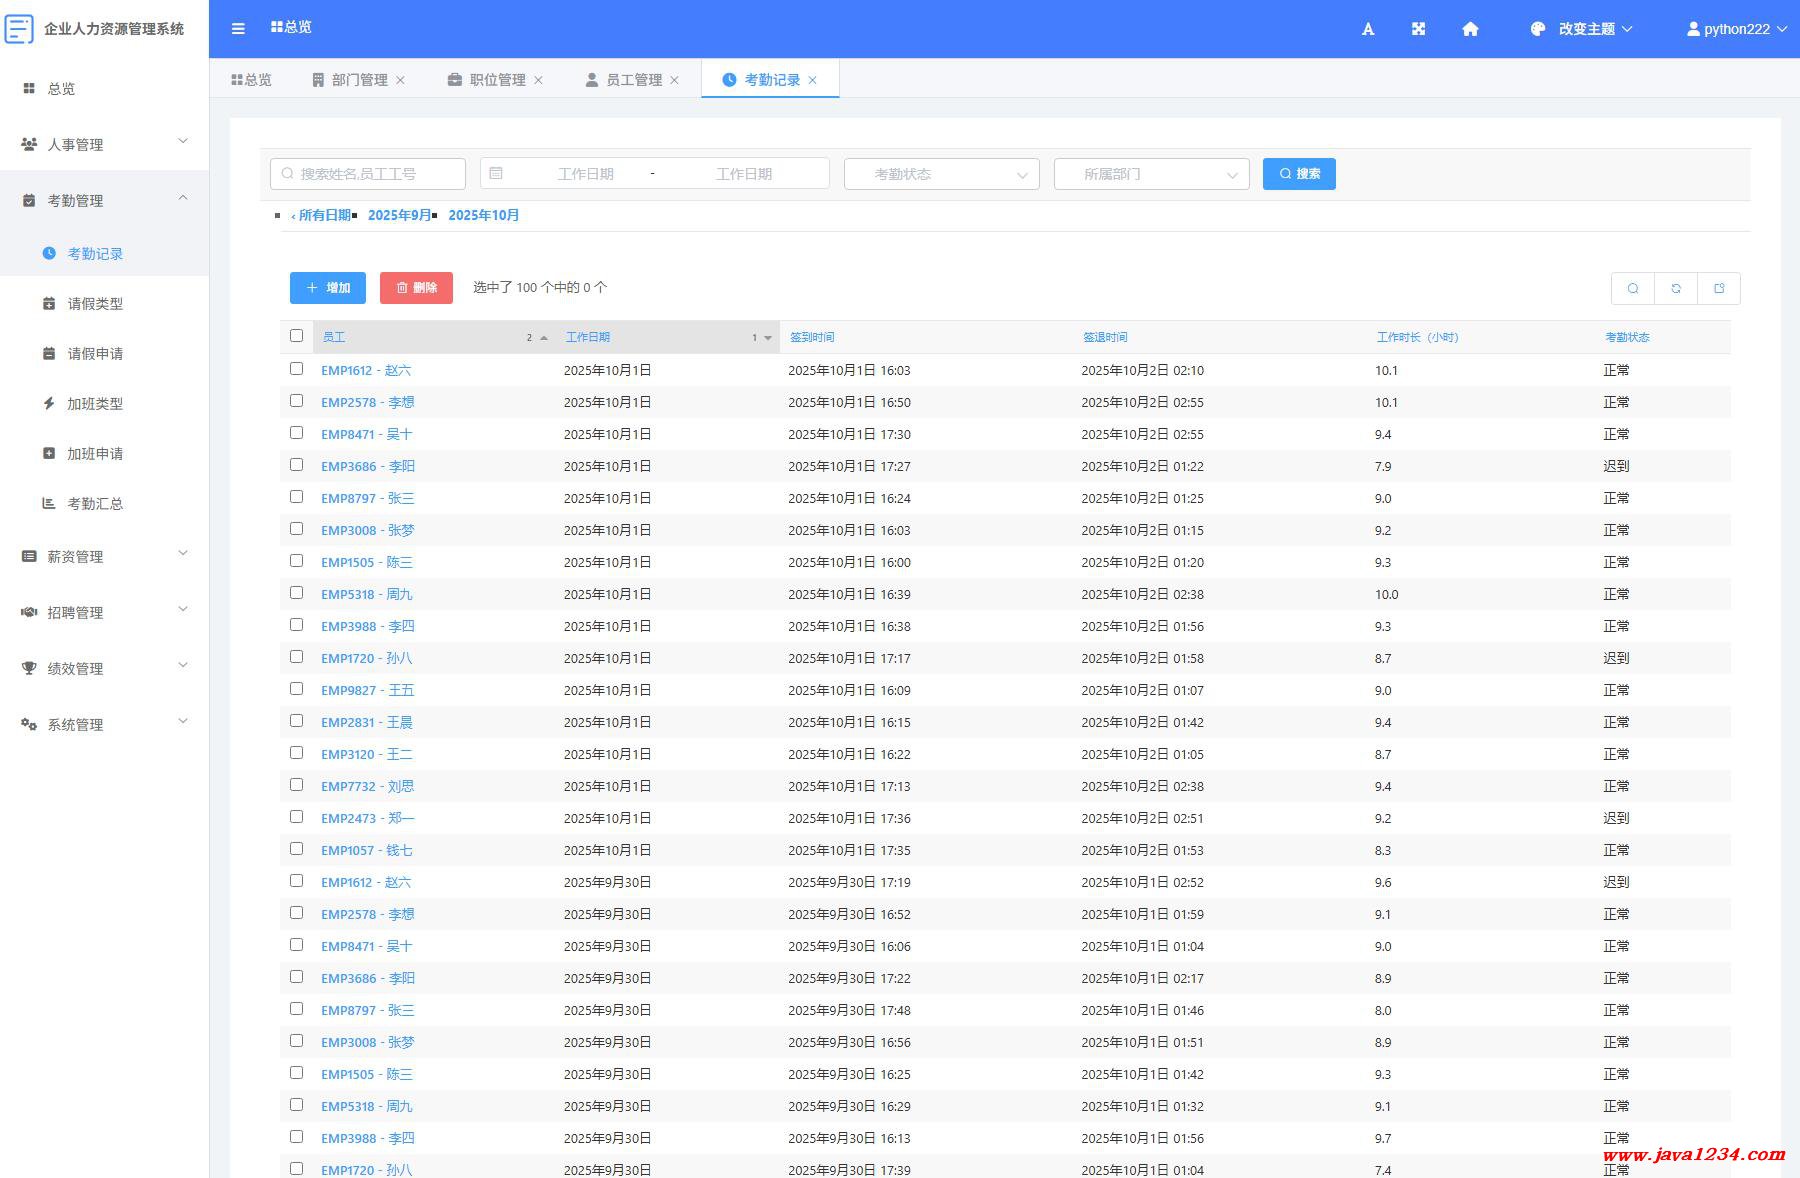Toggle fullscreen using the expand icon

(1418, 29)
